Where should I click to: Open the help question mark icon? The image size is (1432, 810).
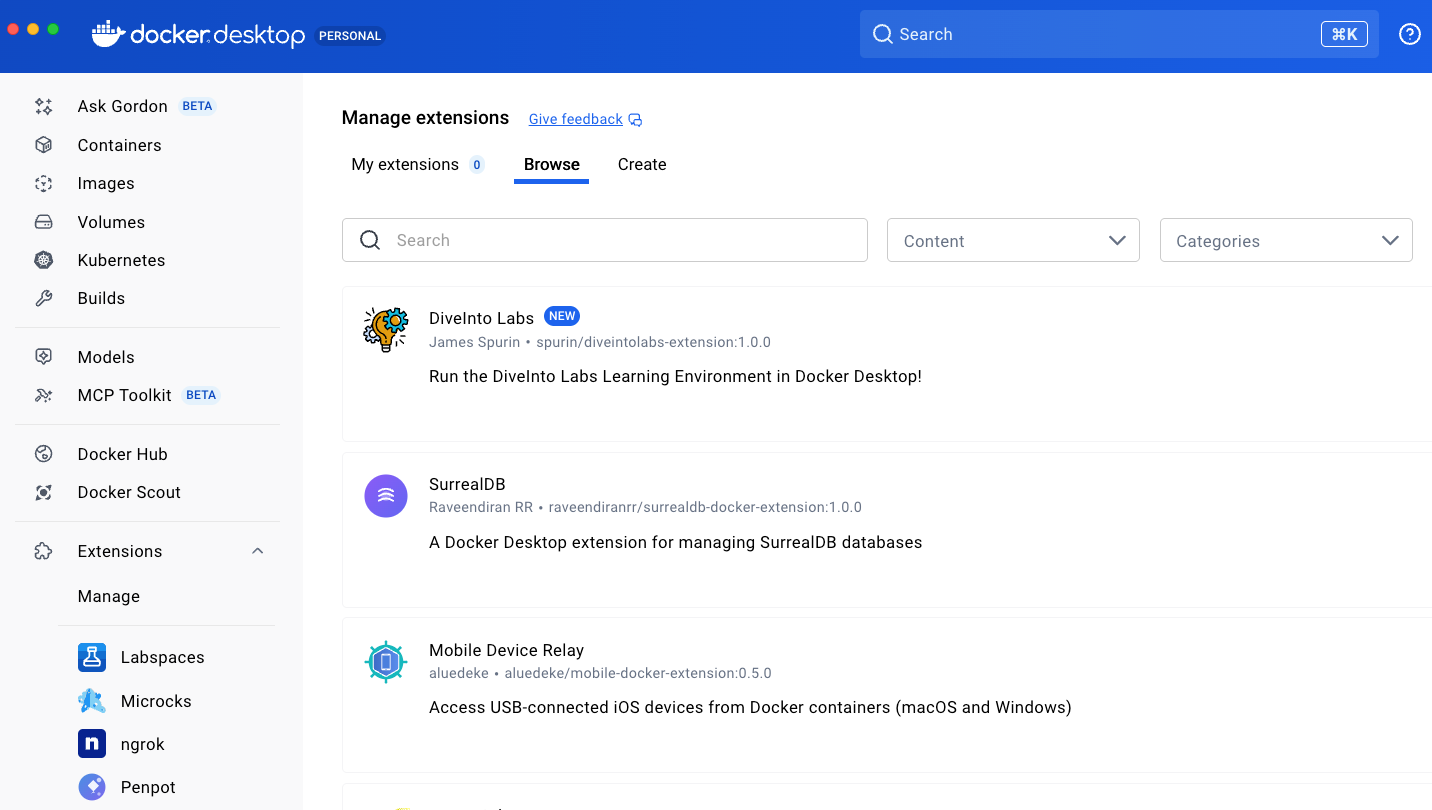(1409, 33)
